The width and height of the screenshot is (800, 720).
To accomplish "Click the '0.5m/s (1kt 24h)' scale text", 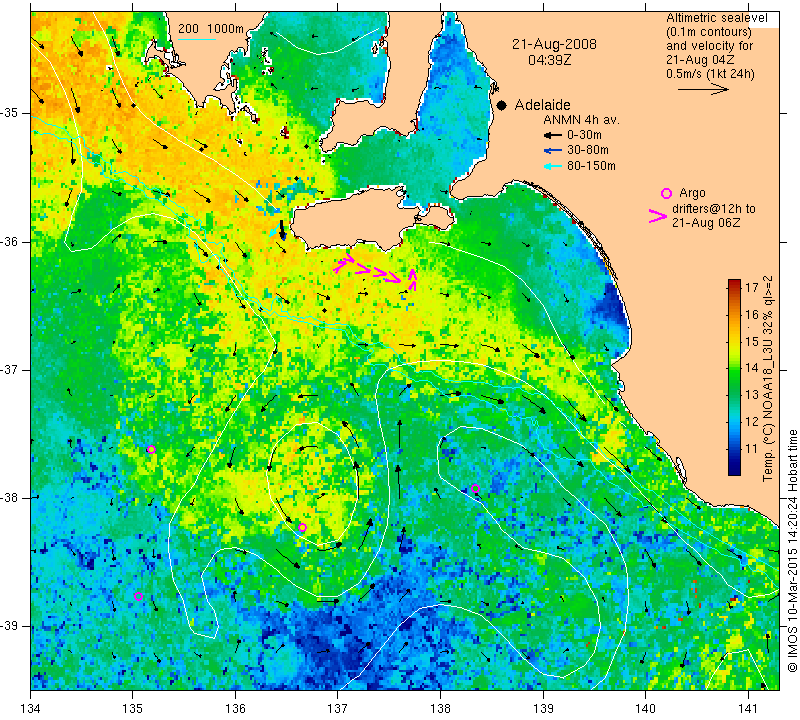I will (x=710, y=74).
